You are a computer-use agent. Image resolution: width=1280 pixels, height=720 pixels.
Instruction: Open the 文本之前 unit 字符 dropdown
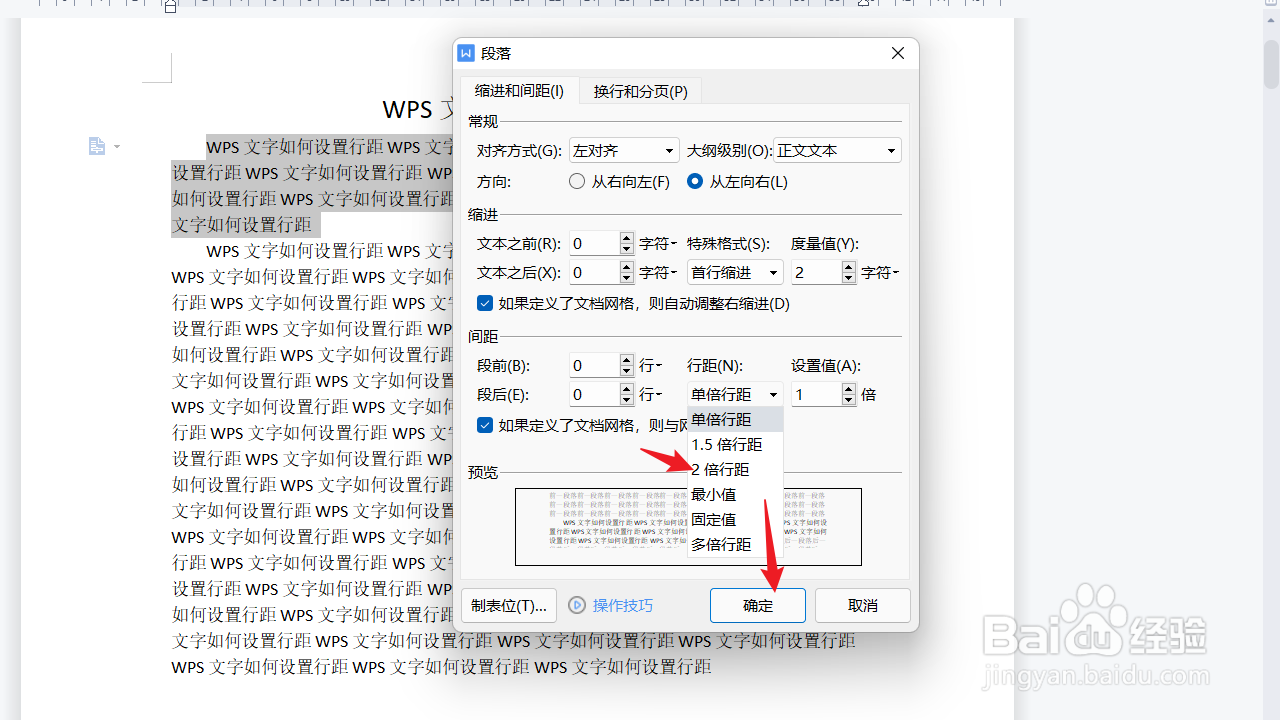[658, 243]
